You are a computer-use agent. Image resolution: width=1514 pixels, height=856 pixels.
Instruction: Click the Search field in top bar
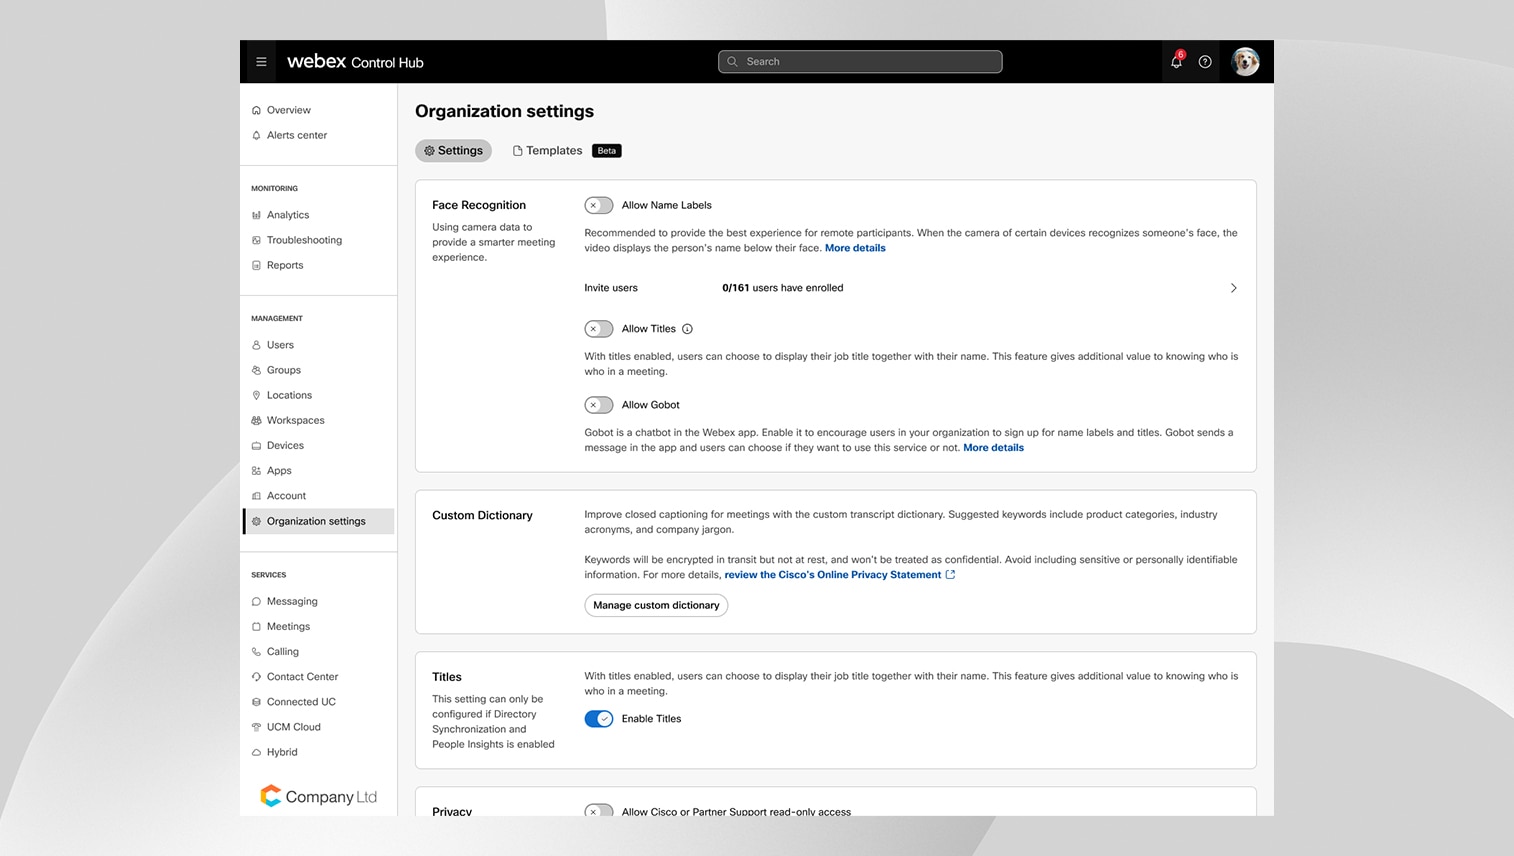(x=860, y=62)
